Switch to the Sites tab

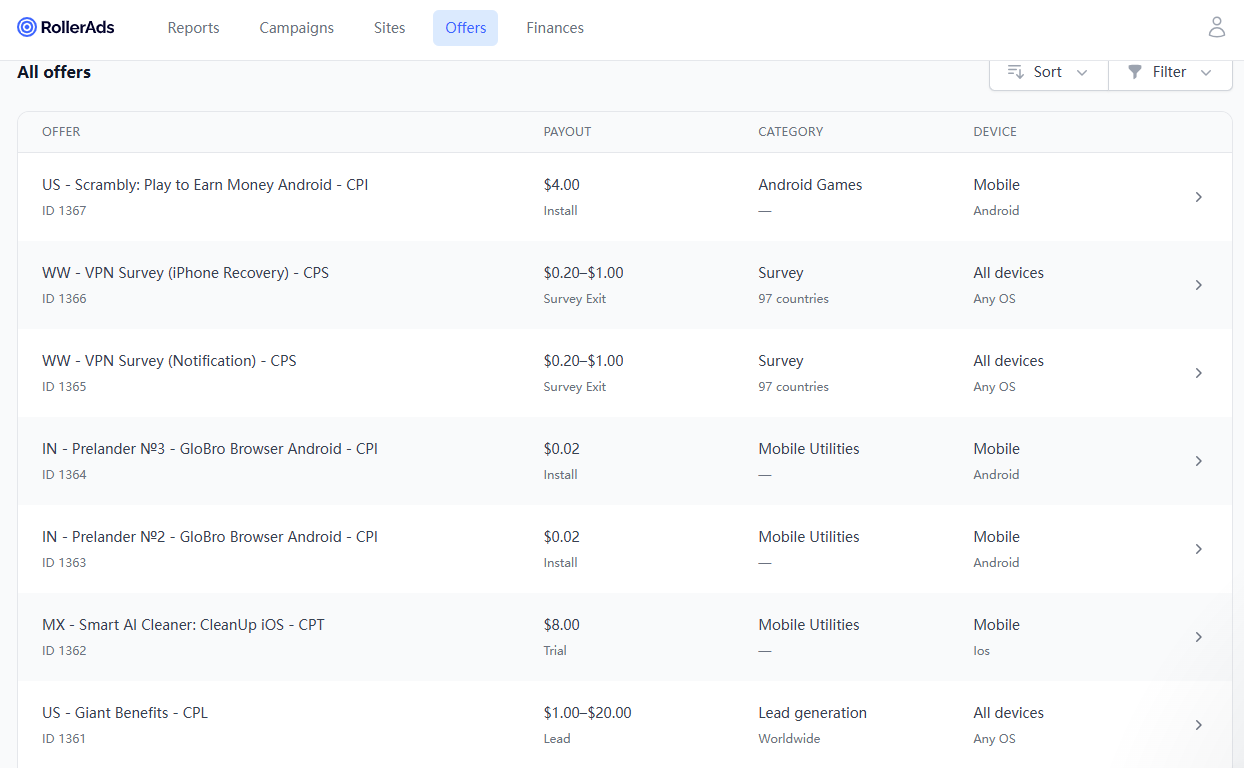point(390,28)
